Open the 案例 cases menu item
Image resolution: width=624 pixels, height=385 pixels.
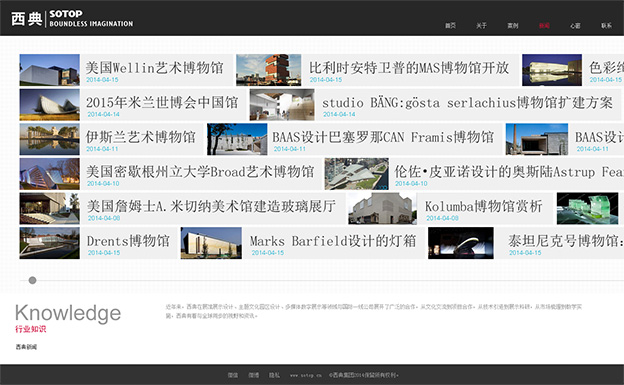coord(513,25)
